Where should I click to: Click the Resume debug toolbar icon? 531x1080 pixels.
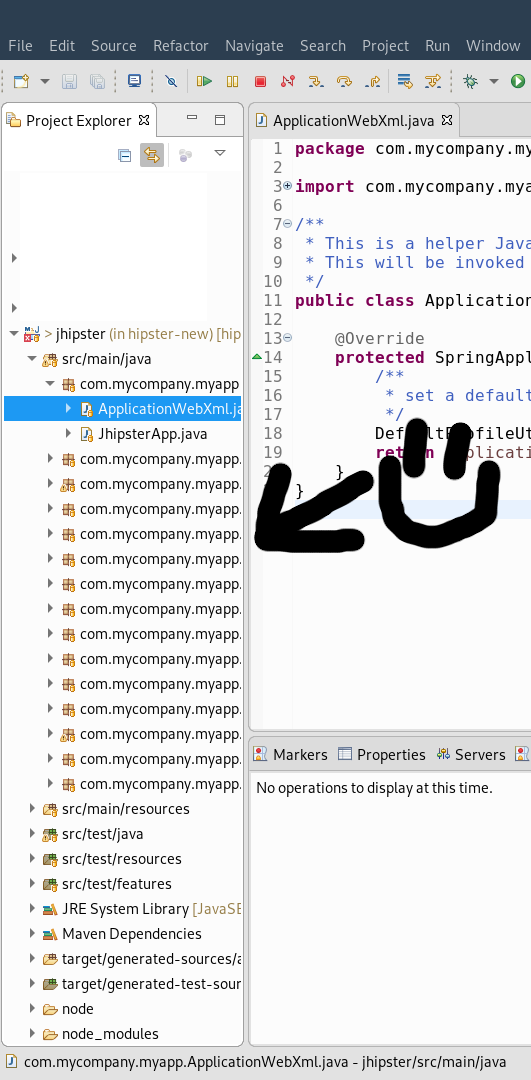(x=204, y=81)
